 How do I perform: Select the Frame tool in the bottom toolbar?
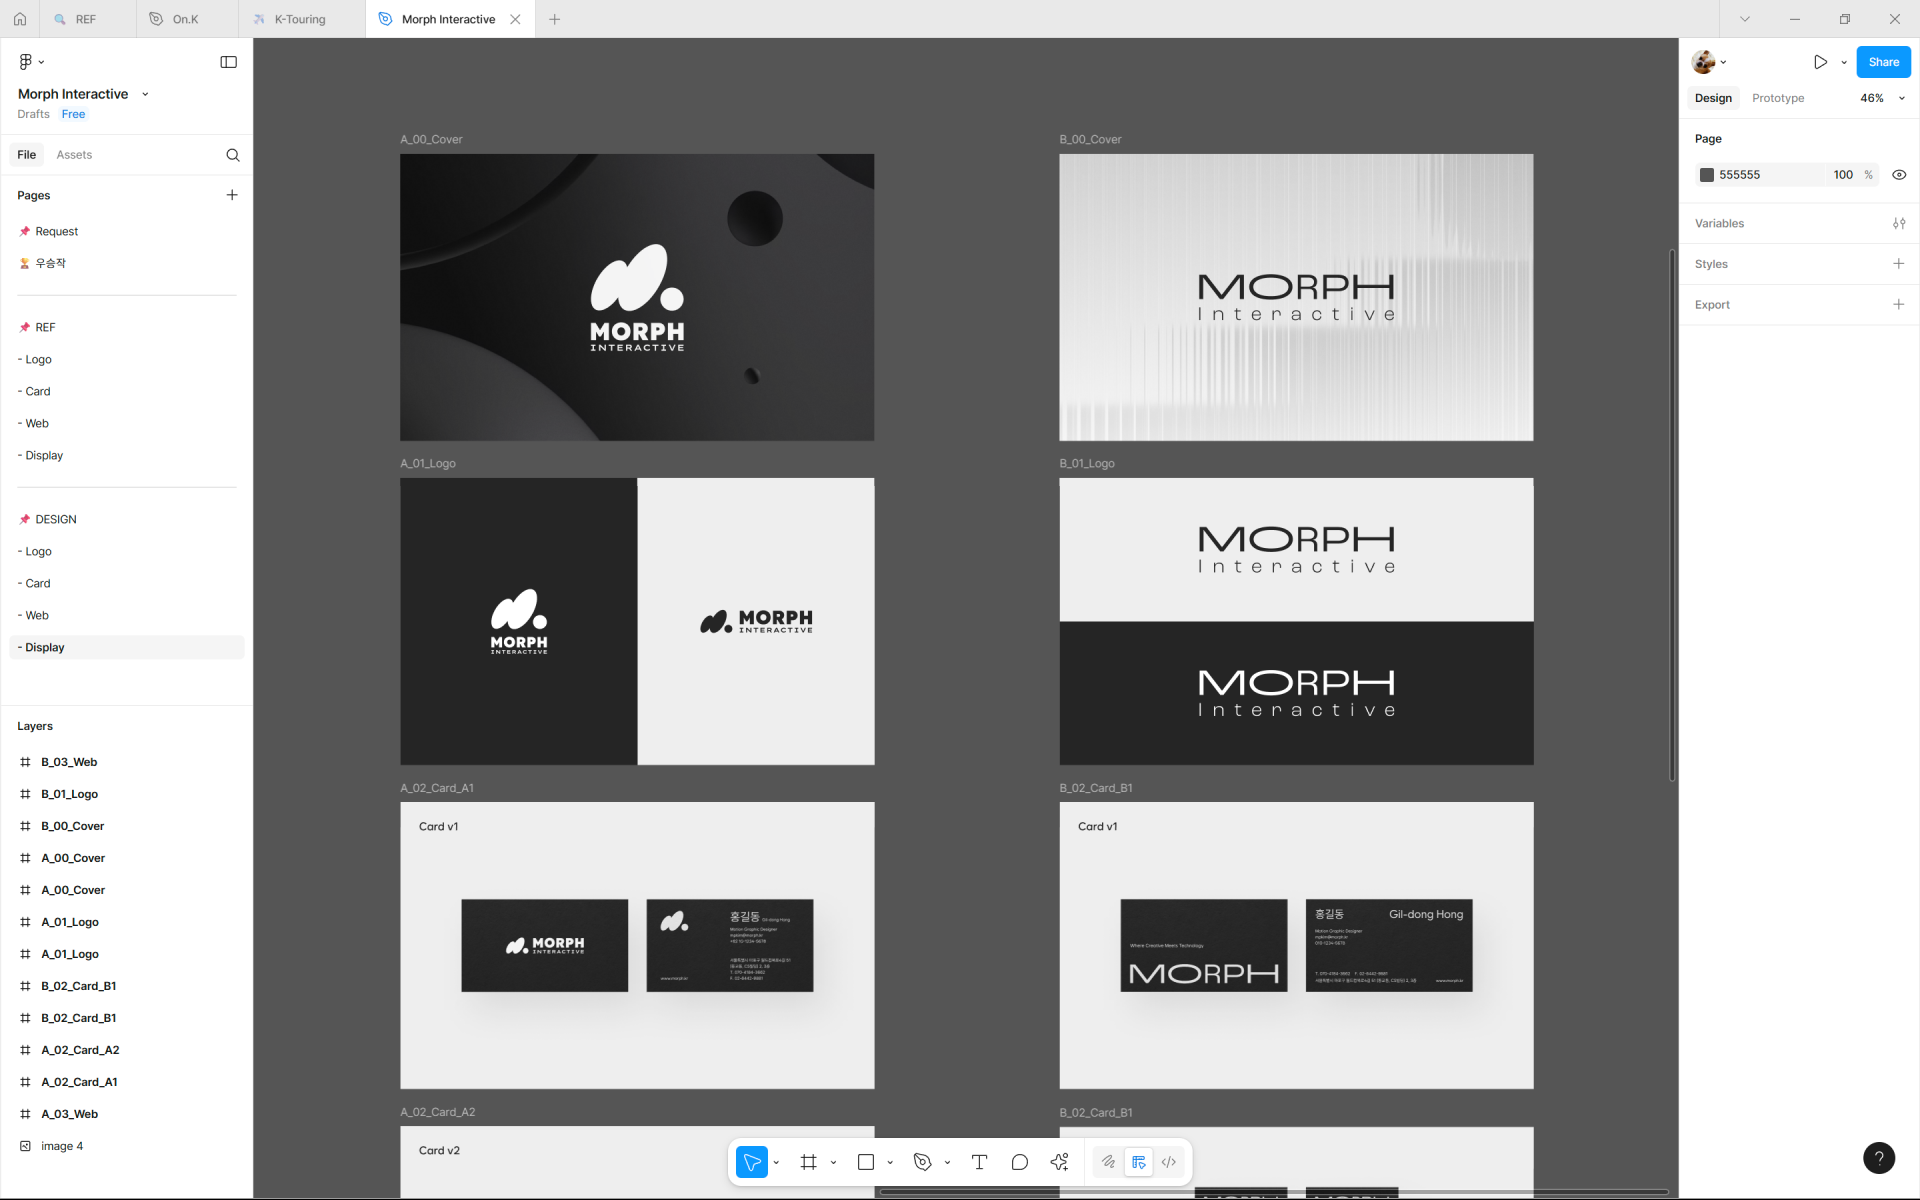coord(808,1162)
